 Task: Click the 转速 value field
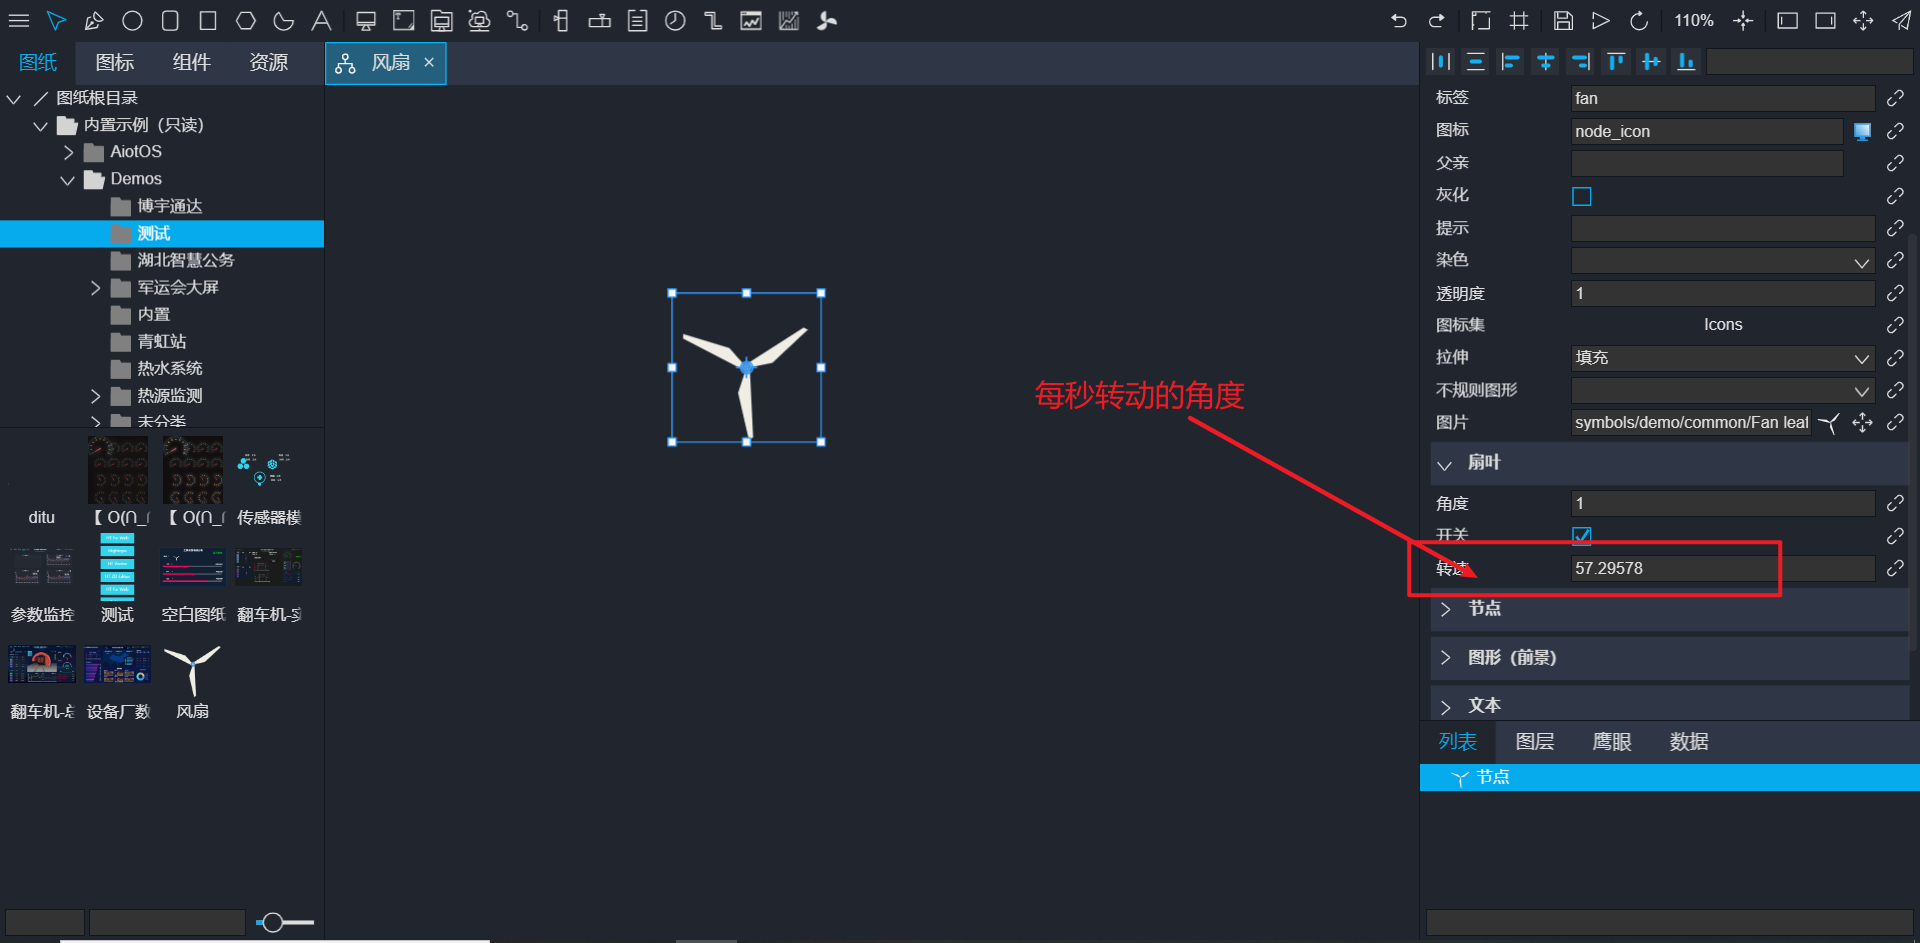tap(1720, 569)
